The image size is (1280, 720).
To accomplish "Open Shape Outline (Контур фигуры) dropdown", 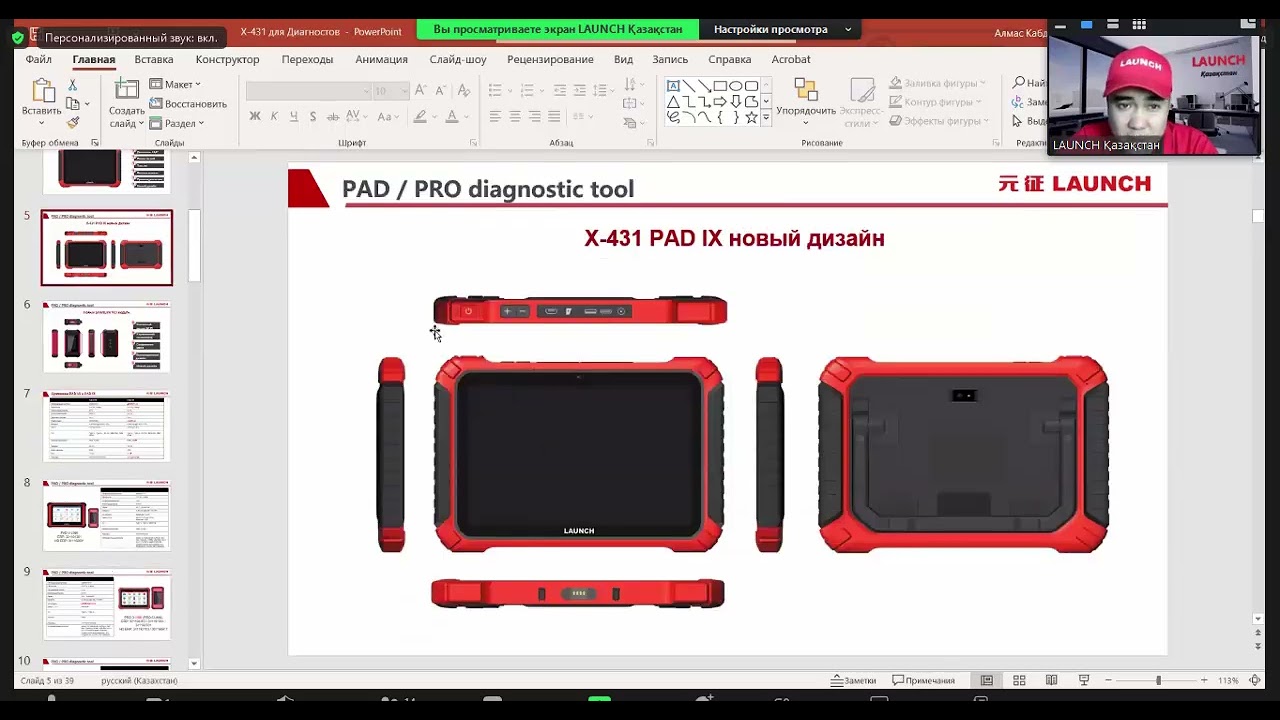I will tap(935, 102).
